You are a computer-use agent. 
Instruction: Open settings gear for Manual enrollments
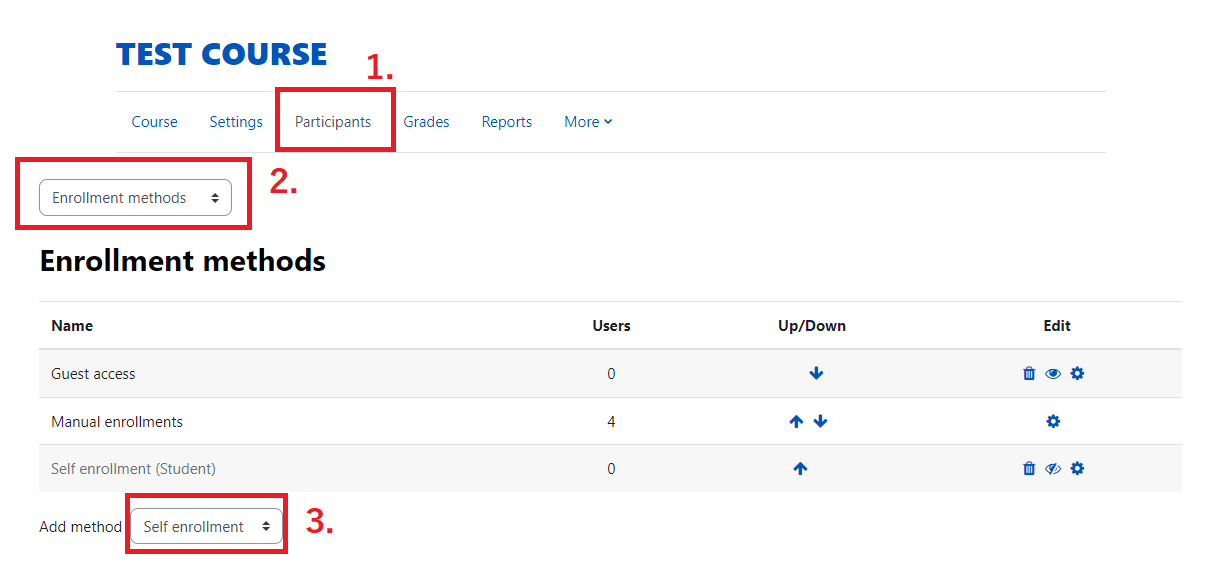pos(1053,422)
